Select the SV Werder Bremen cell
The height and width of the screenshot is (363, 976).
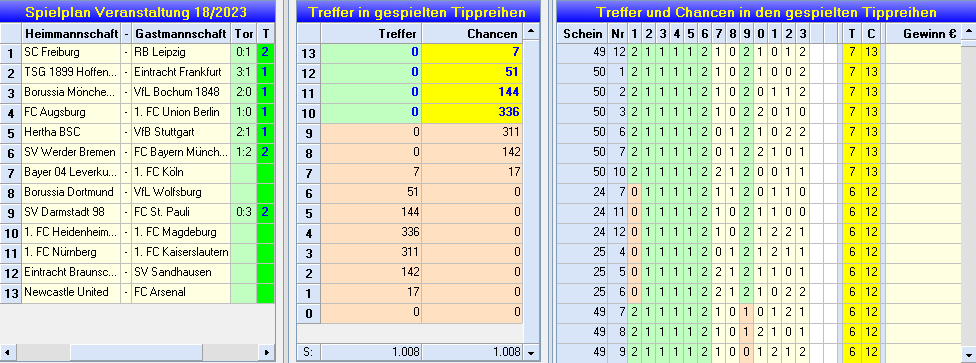pyautogui.click(x=72, y=152)
